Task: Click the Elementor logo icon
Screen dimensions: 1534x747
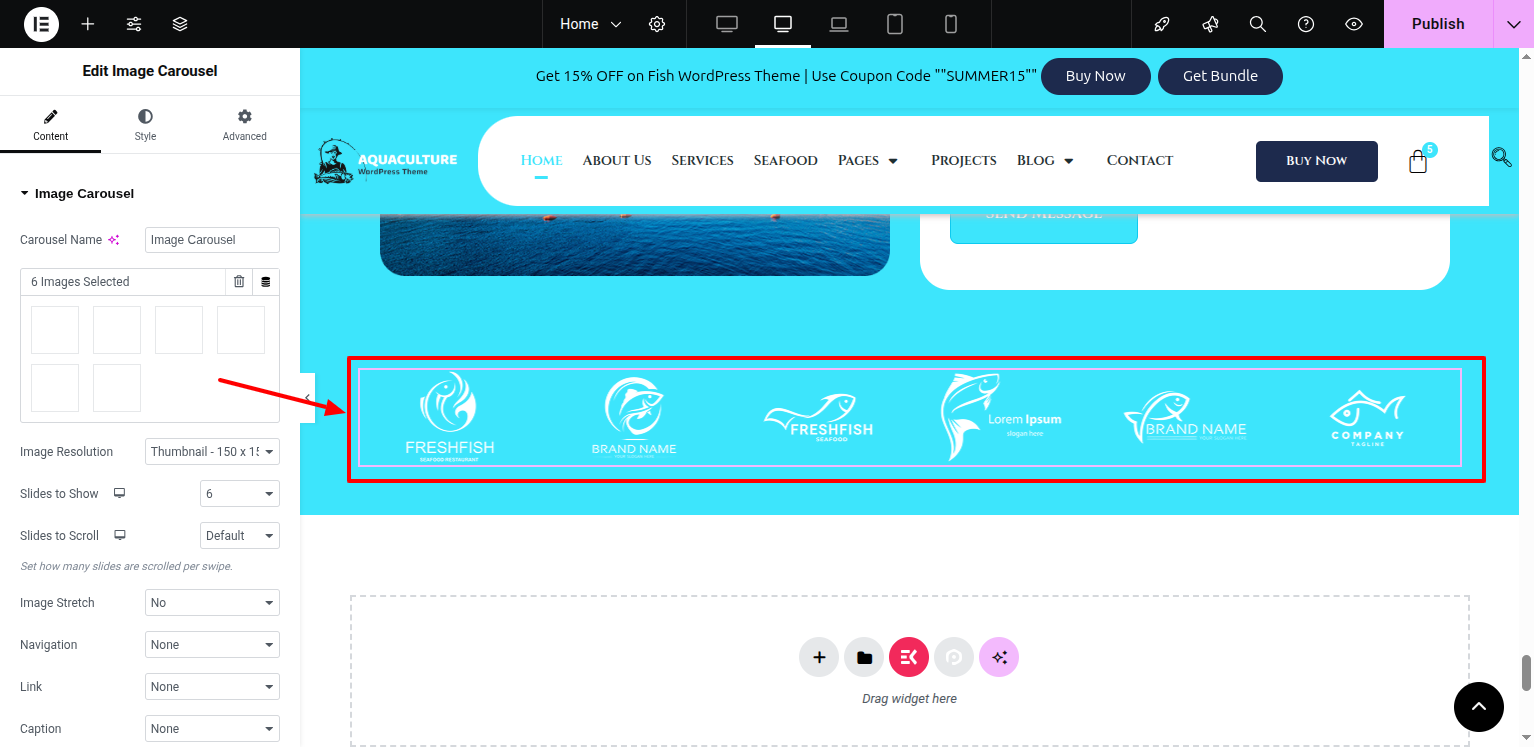Action: [41, 24]
